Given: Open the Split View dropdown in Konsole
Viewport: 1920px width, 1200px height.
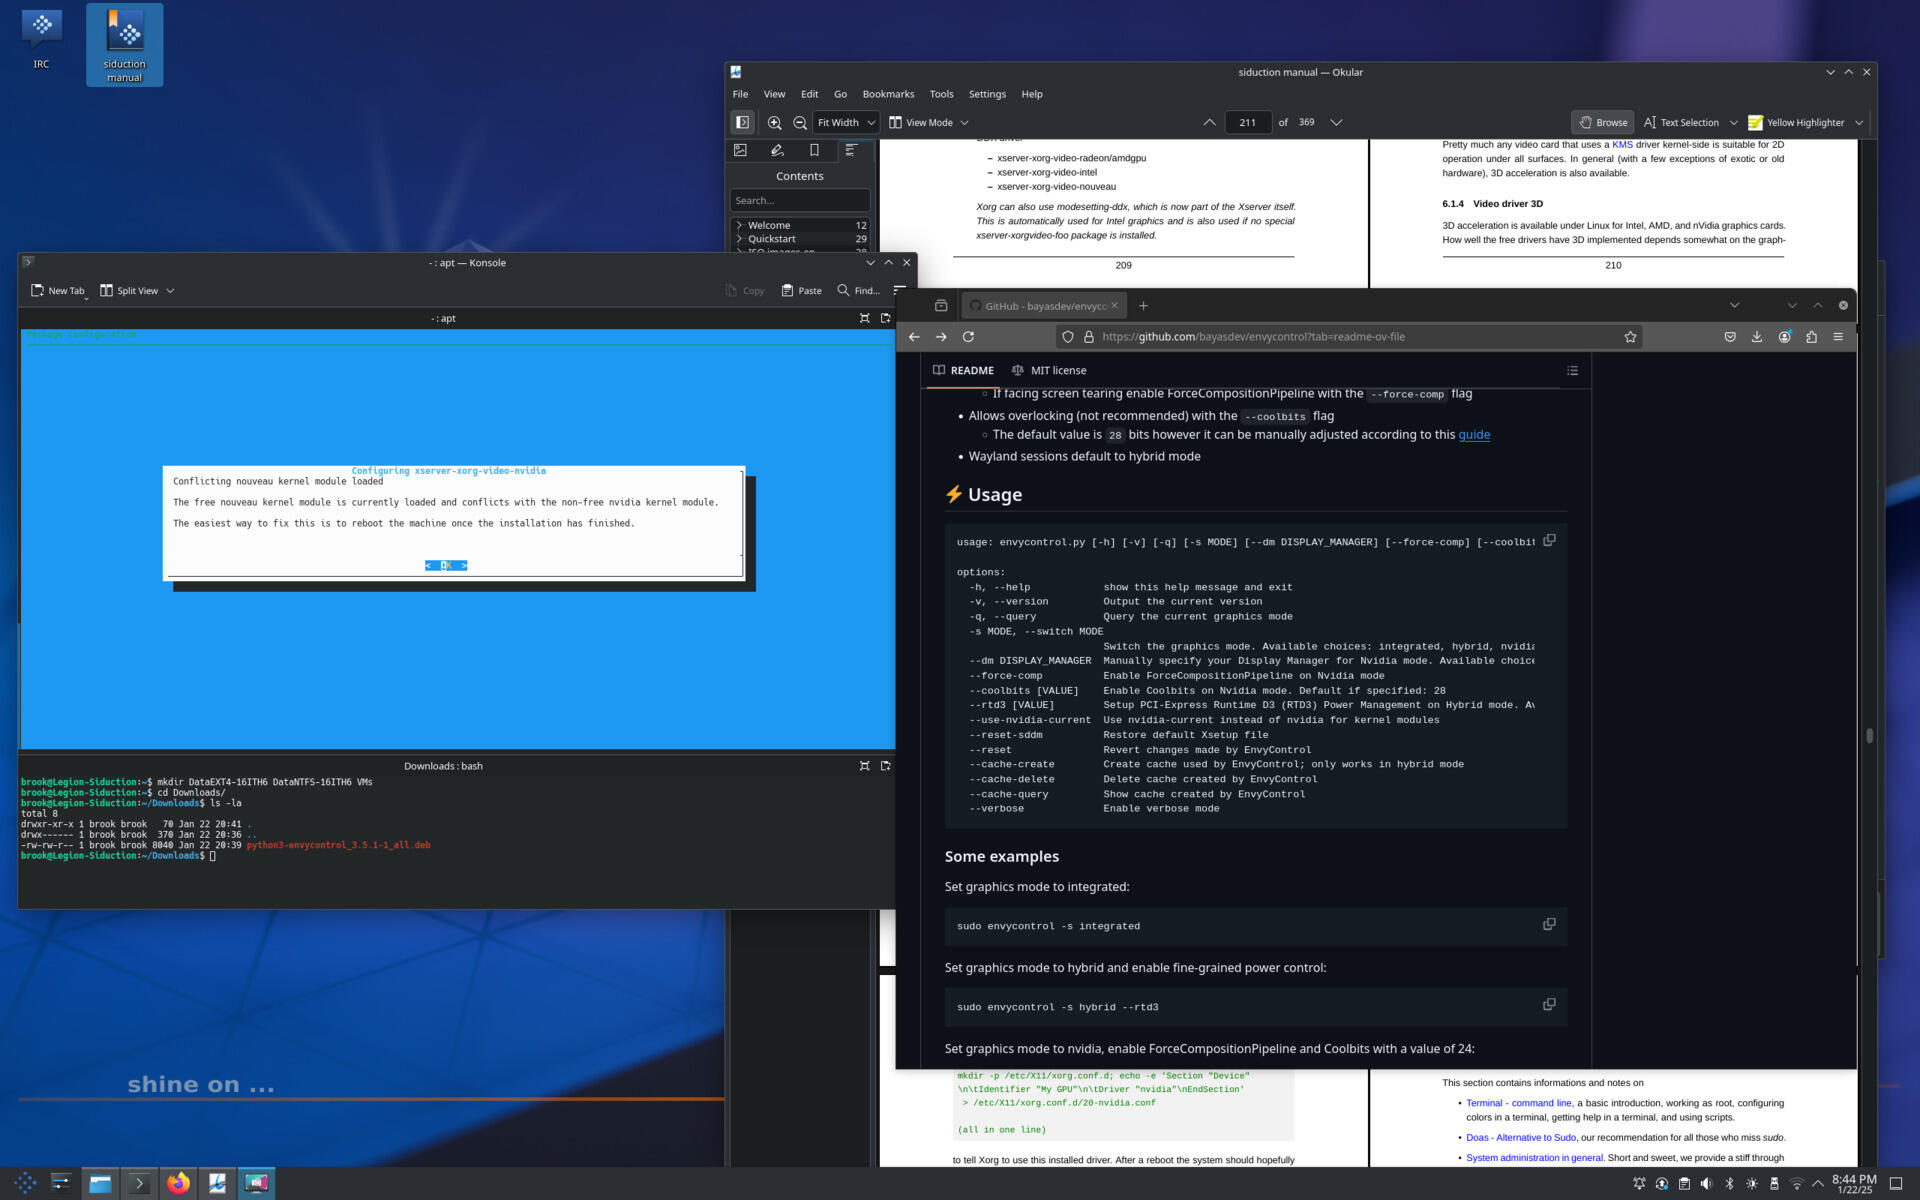Looking at the screenshot, I should coord(137,290).
